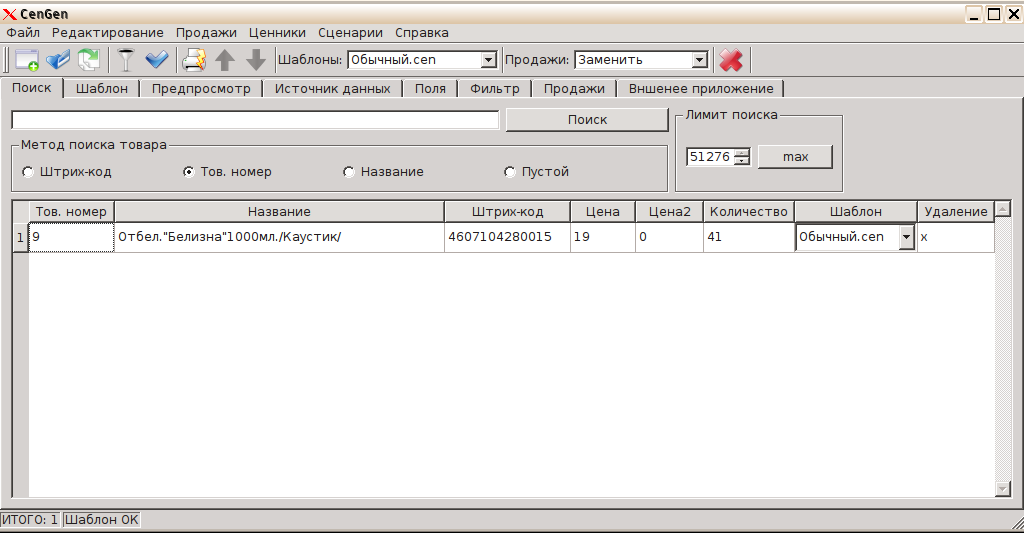Click the max limit button

[795, 157]
